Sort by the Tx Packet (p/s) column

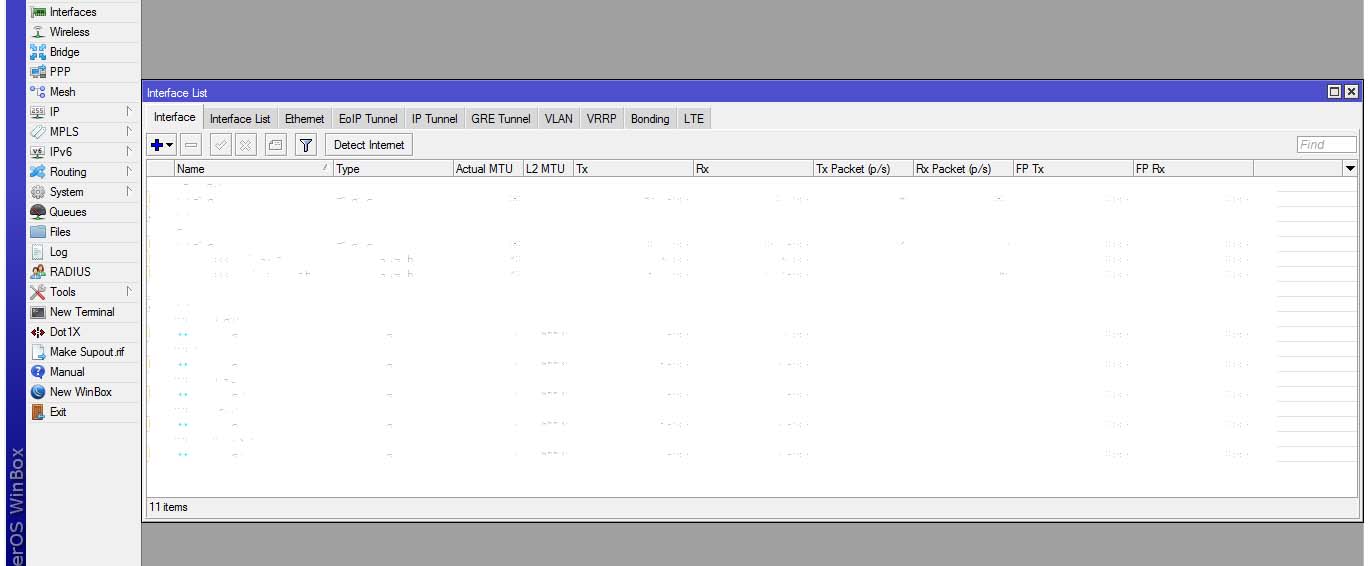[863, 169]
